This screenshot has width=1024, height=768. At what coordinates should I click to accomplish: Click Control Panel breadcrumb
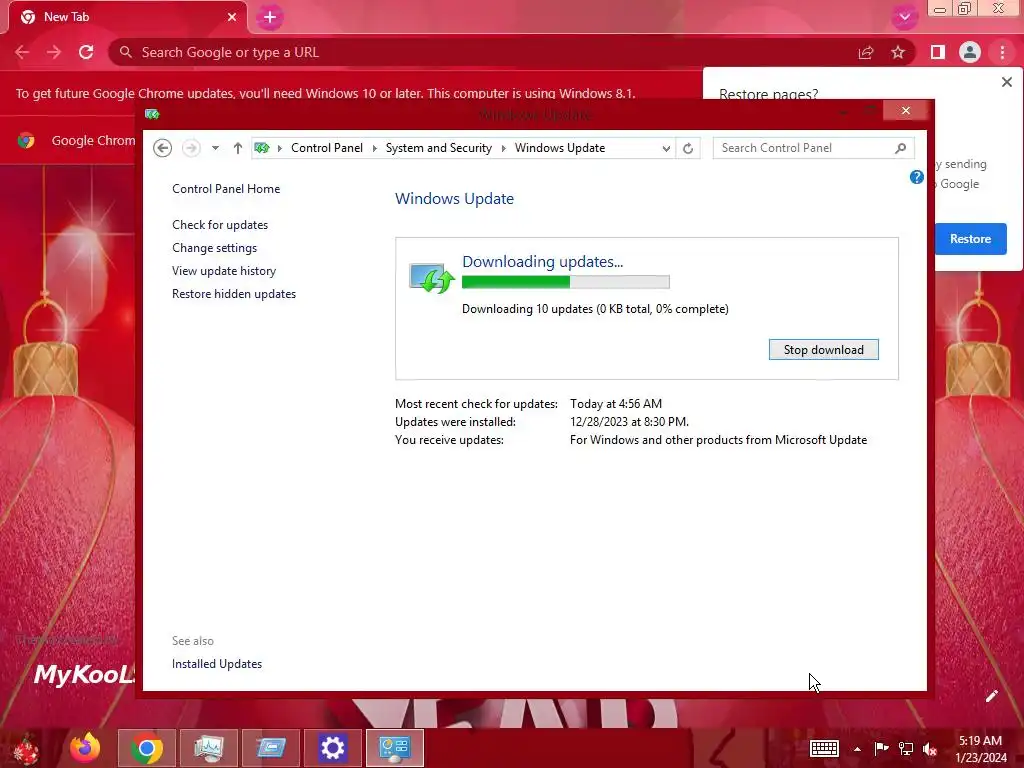(327, 148)
